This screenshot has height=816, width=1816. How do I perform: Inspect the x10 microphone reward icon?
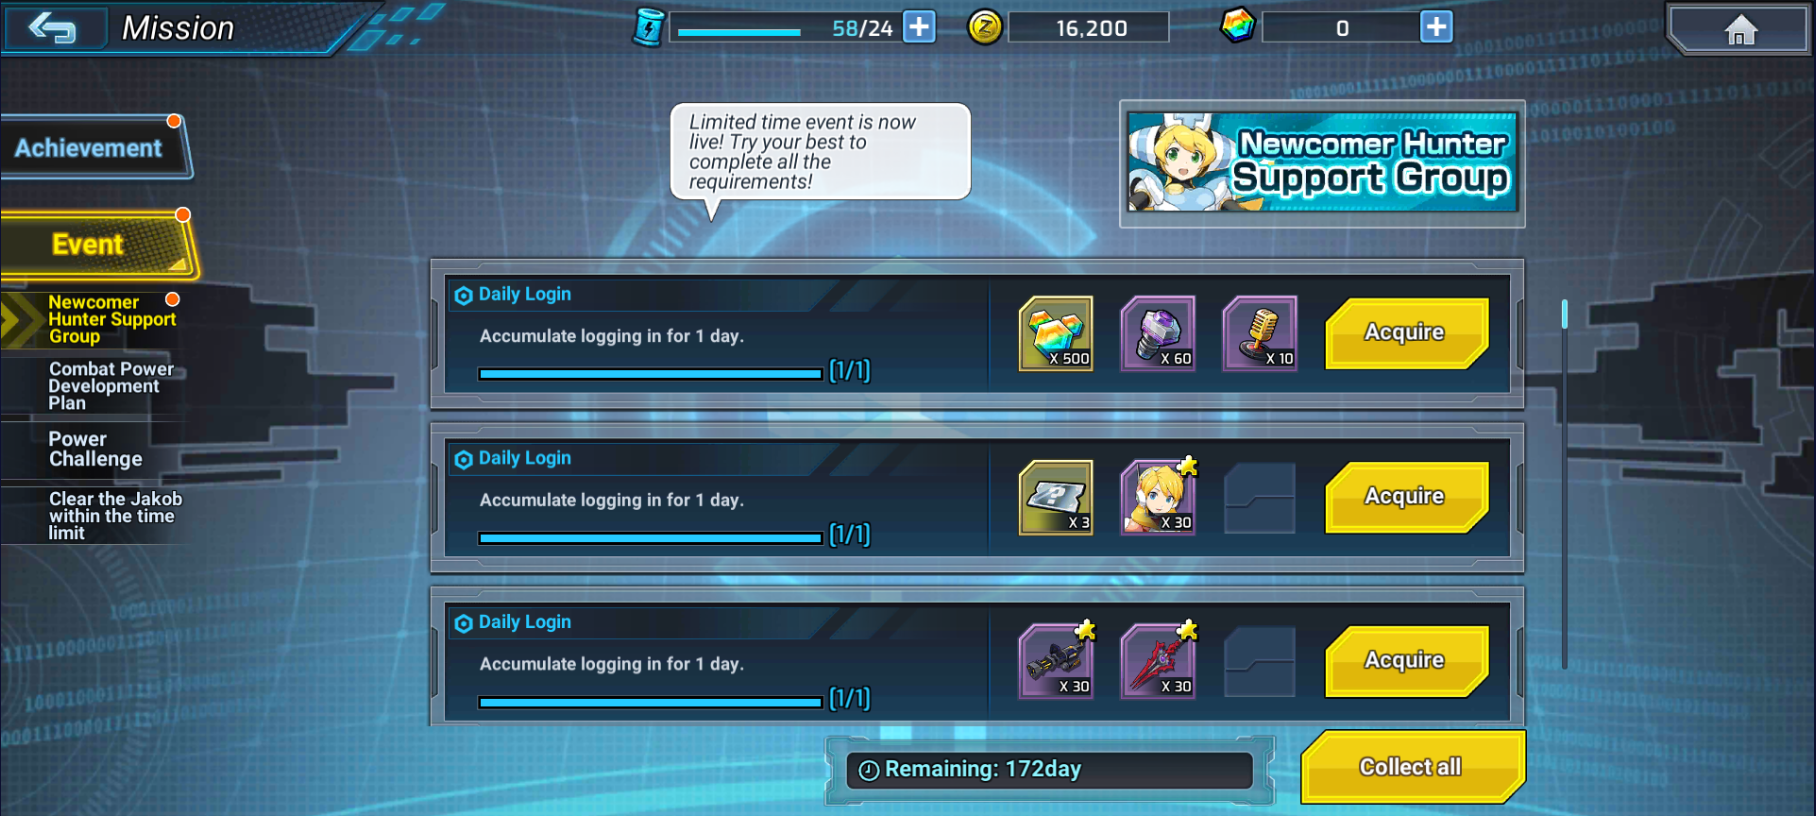1260,333
